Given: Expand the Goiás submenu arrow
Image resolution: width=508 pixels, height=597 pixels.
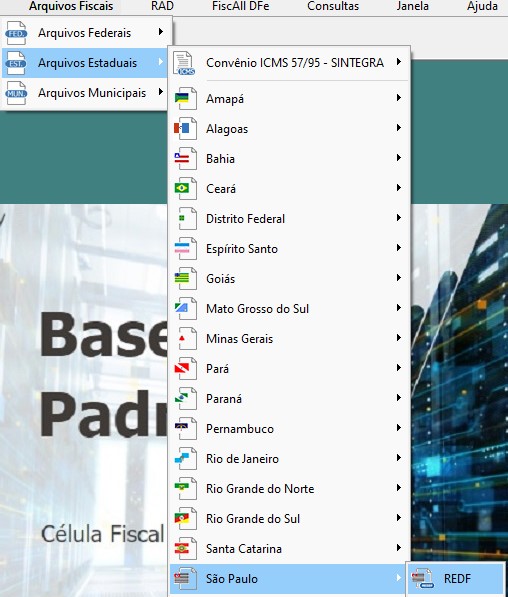Looking at the screenshot, I should point(399,278).
